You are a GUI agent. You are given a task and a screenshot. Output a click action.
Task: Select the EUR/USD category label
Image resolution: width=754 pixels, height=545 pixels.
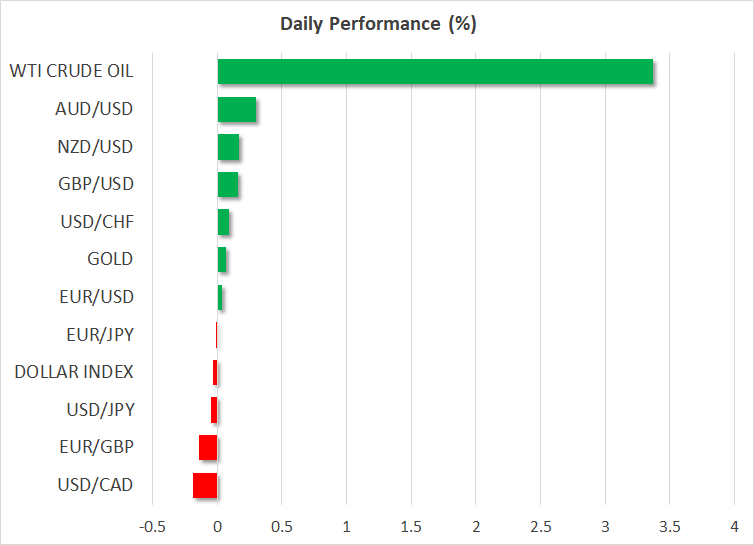(96, 297)
